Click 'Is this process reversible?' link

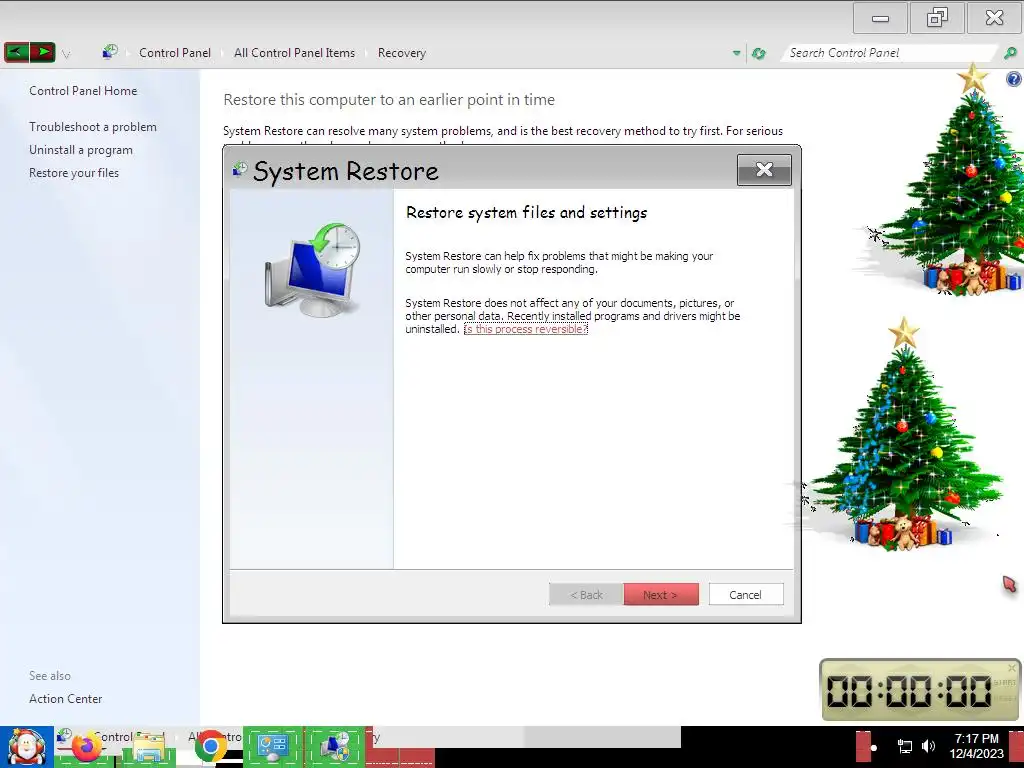pos(526,329)
